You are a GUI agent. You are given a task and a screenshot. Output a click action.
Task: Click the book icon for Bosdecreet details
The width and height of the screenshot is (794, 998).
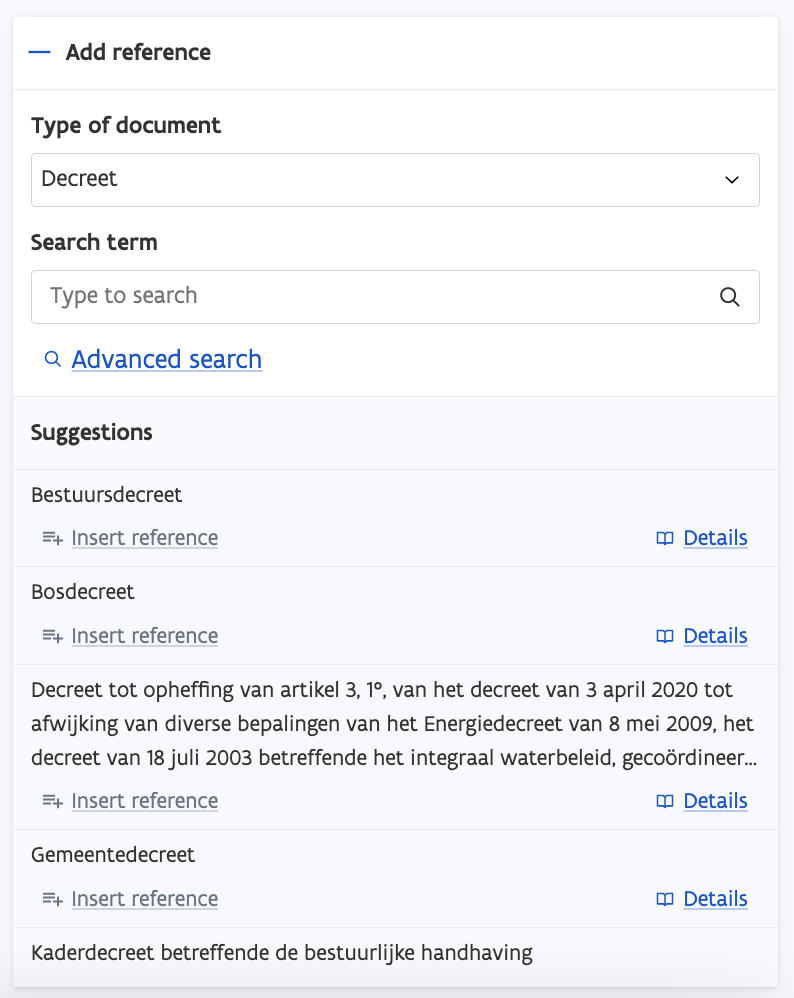click(x=665, y=636)
